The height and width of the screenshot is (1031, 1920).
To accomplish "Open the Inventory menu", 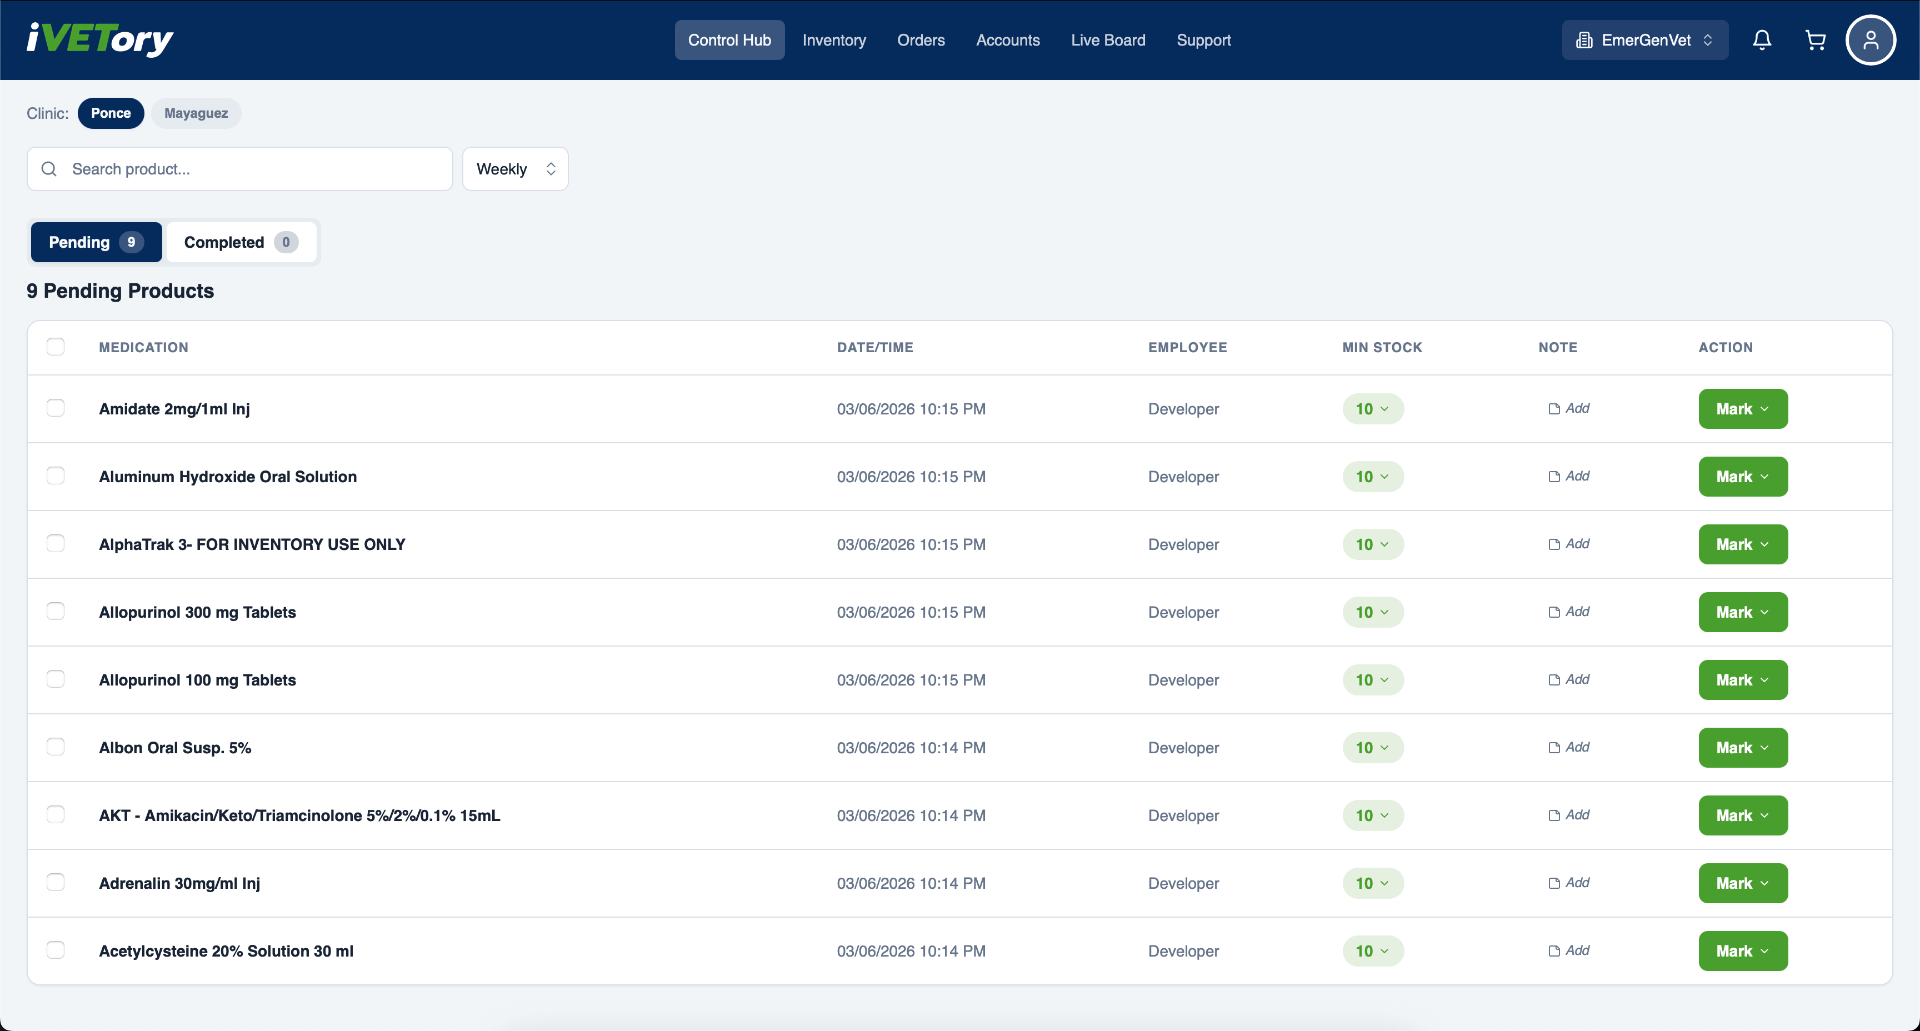I will [x=834, y=40].
